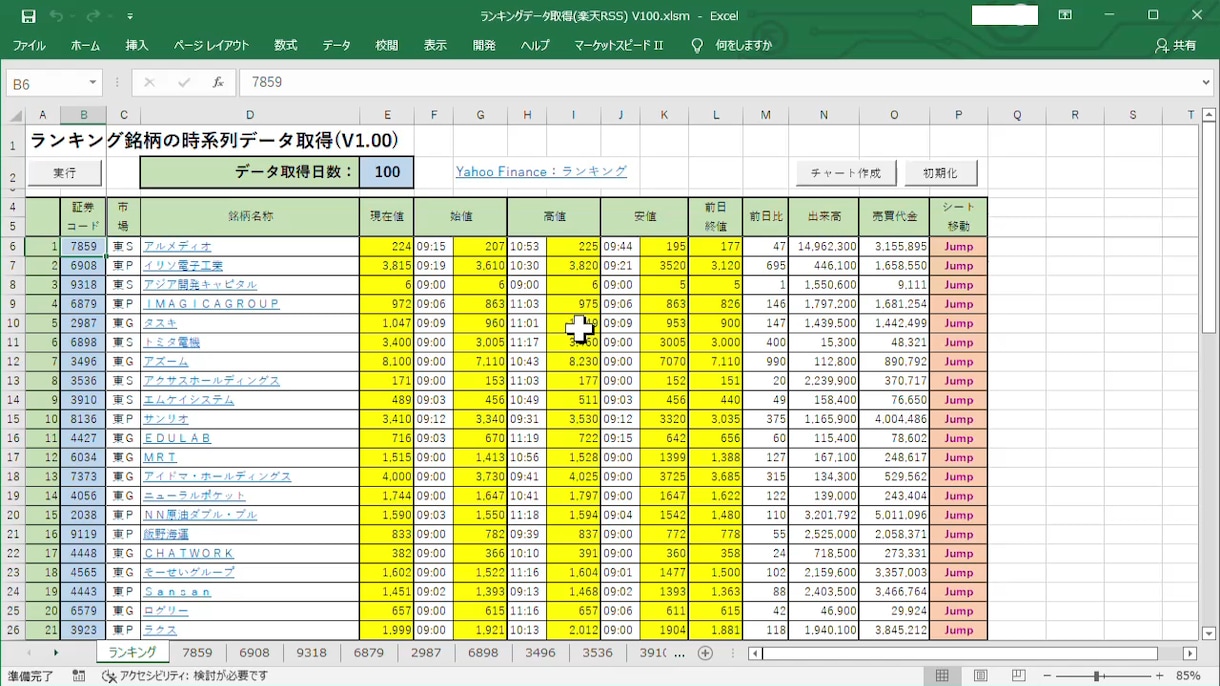Screen dimensions: 1220x686
Task: Show next sheet tabs with right arrow
Action: pos(56,653)
